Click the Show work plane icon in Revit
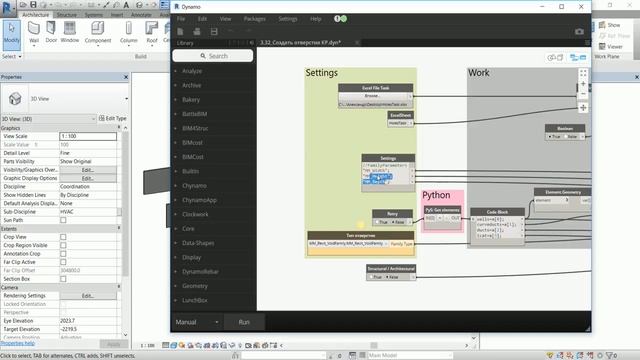Viewport: 640px width, 360px height. pyautogui.click(x=609, y=25)
